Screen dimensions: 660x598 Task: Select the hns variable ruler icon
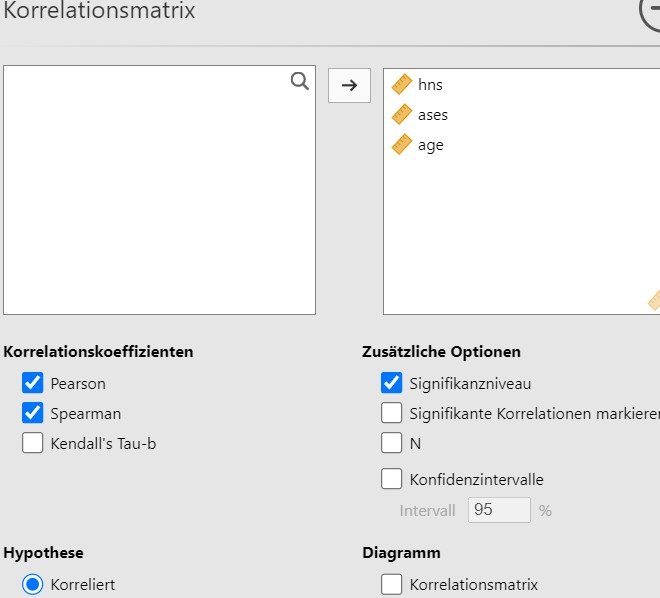[x=402, y=84]
